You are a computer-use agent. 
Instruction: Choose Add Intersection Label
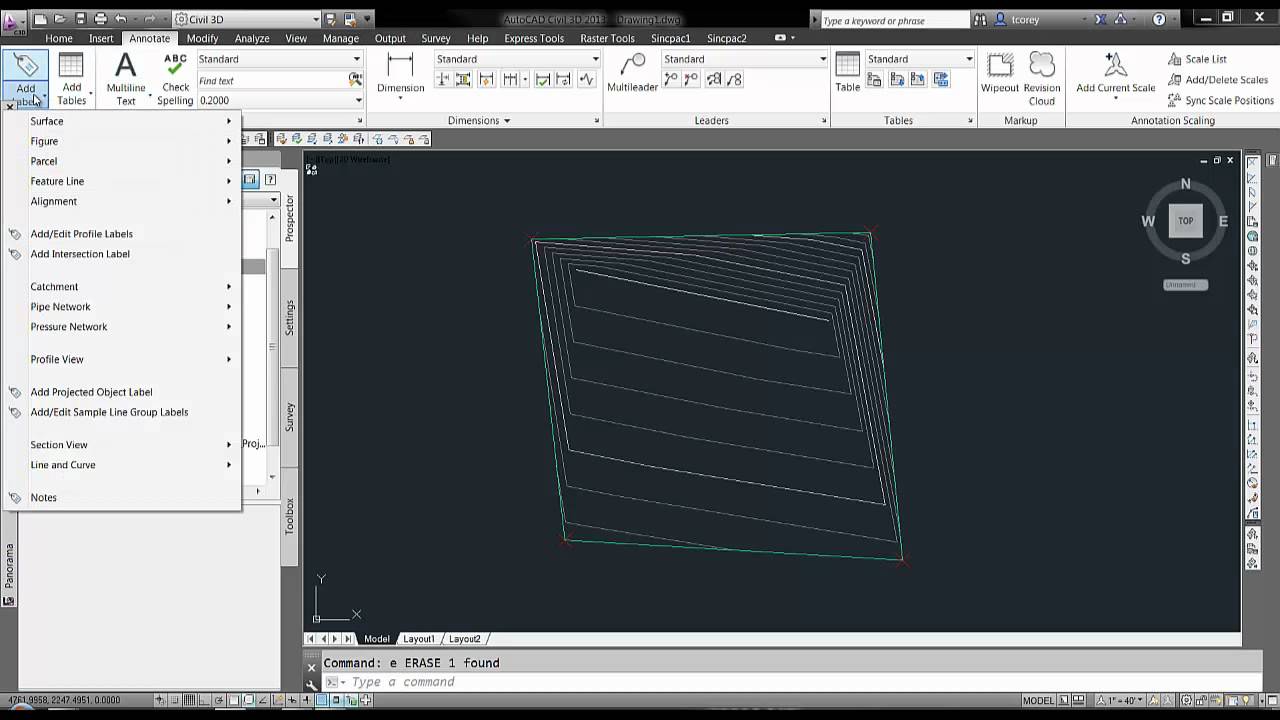pyautogui.click(x=122, y=254)
